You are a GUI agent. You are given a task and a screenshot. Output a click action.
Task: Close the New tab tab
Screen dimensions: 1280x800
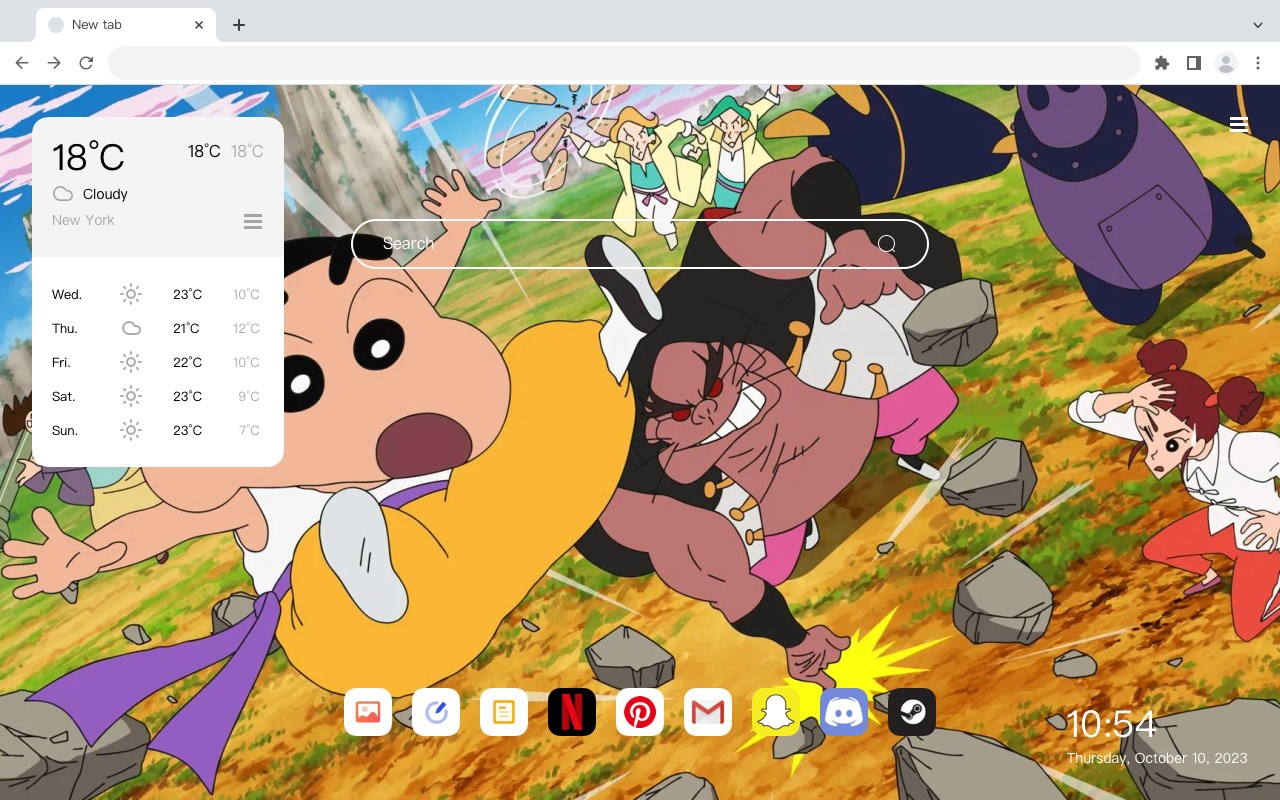click(199, 25)
